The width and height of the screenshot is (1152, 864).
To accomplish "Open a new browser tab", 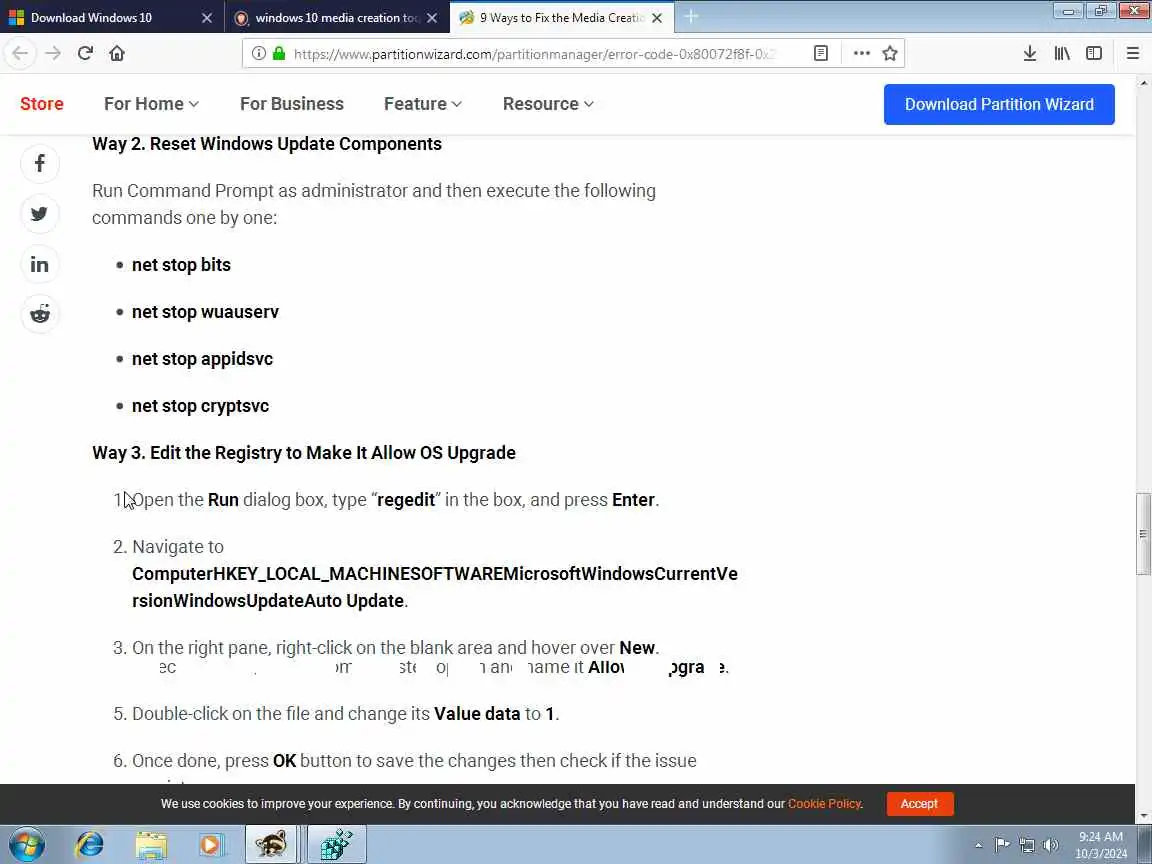I will (691, 17).
